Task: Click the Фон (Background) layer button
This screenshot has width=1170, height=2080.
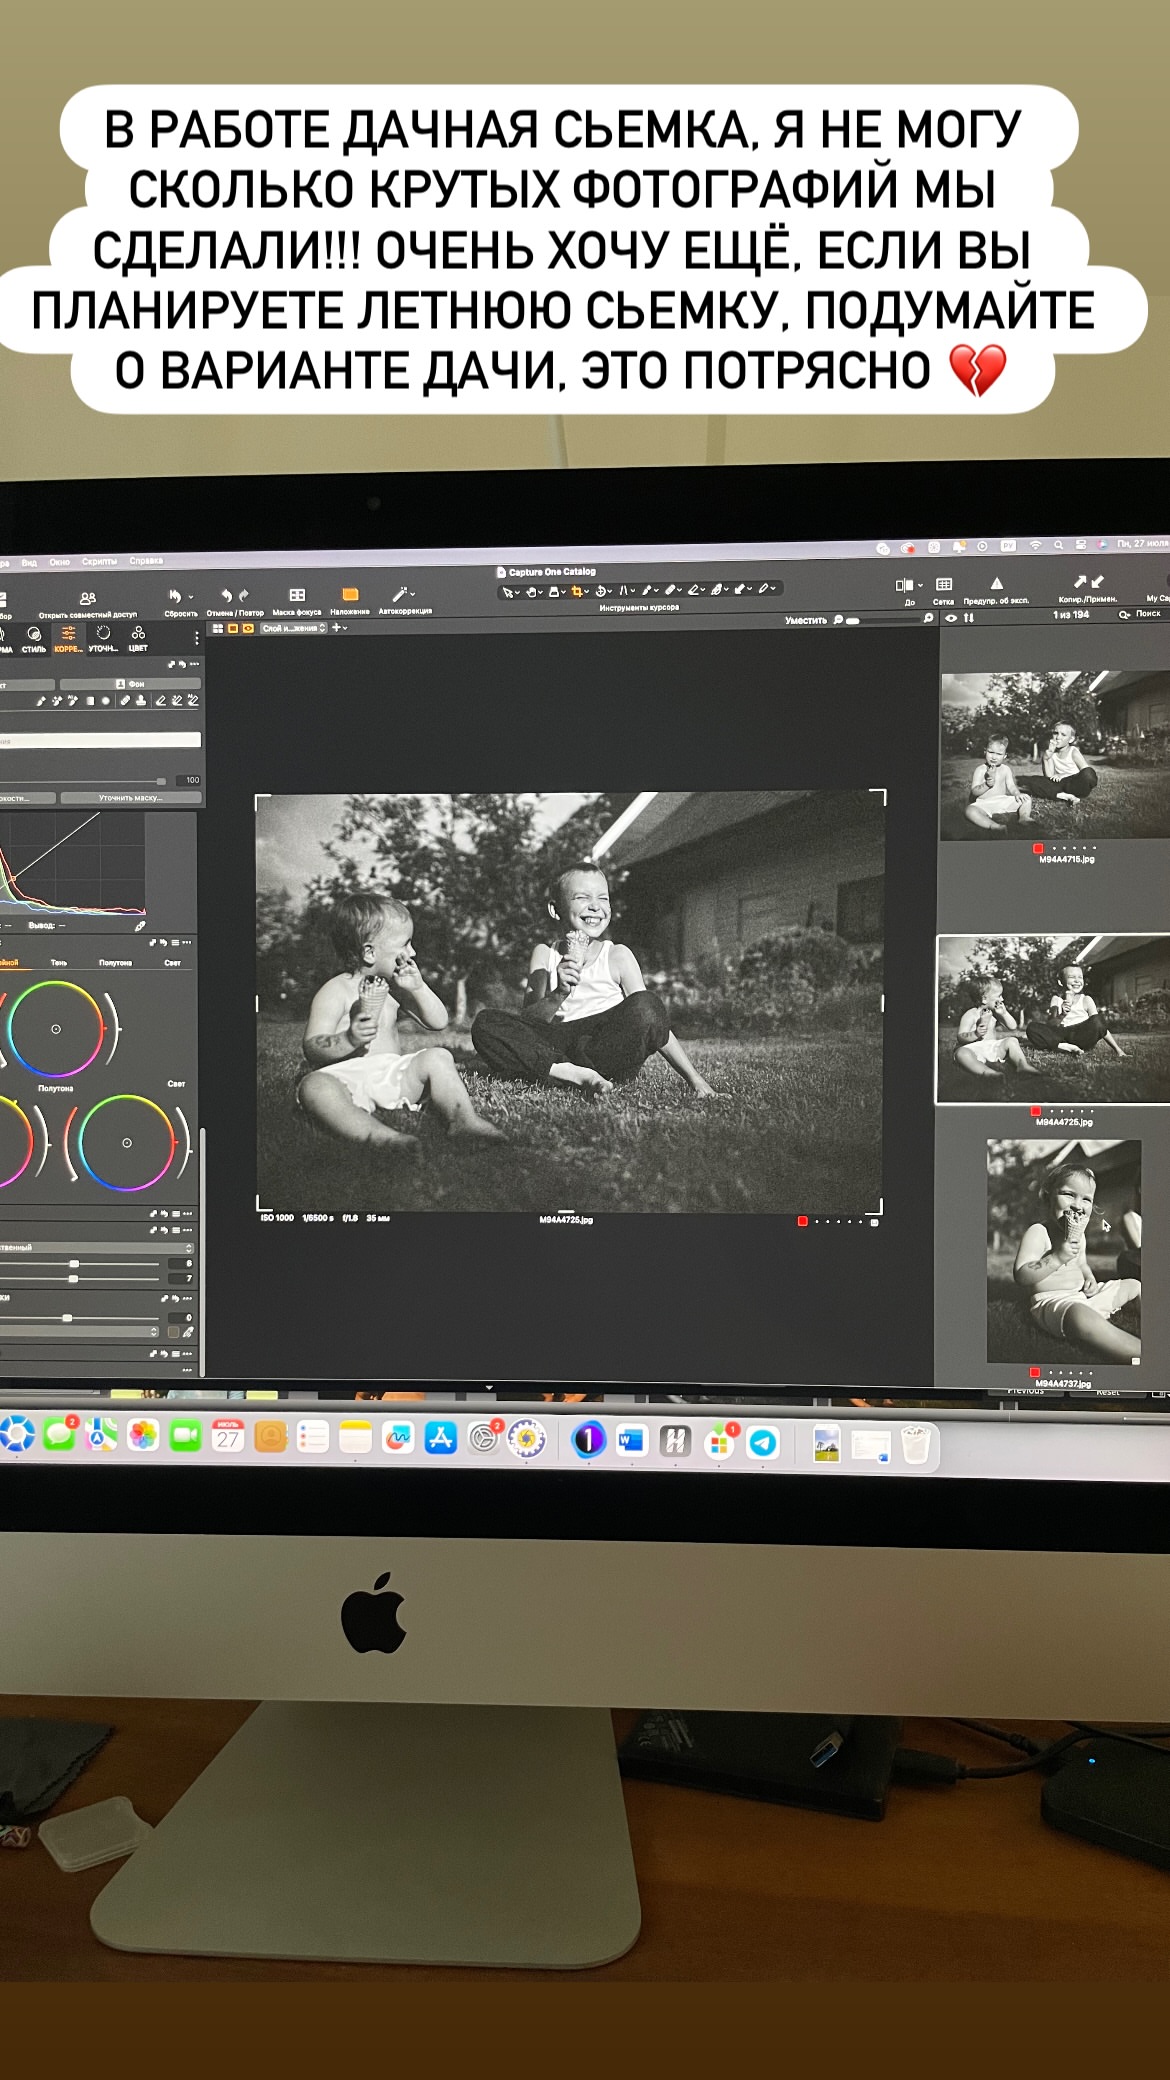Action: pyautogui.click(x=130, y=685)
